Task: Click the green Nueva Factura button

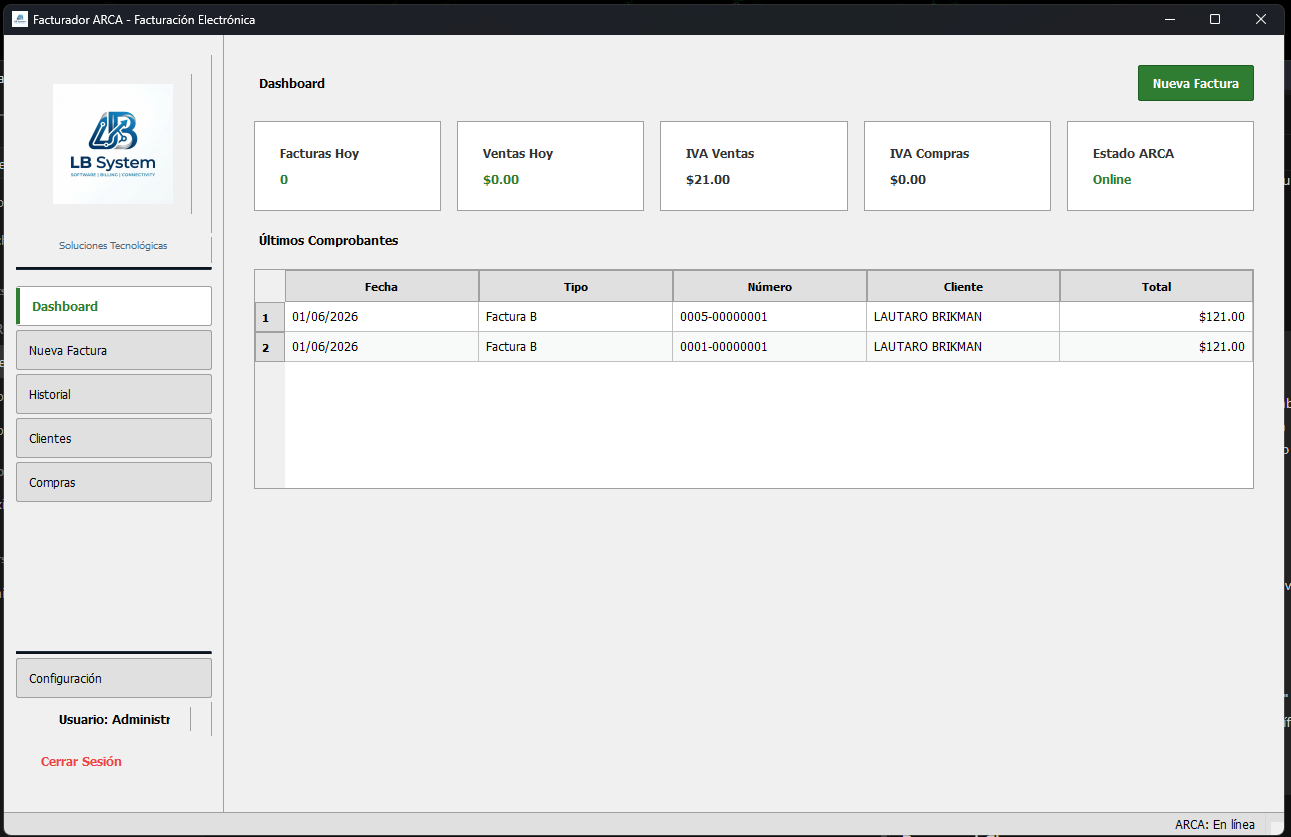Action: click(1195, 83)
